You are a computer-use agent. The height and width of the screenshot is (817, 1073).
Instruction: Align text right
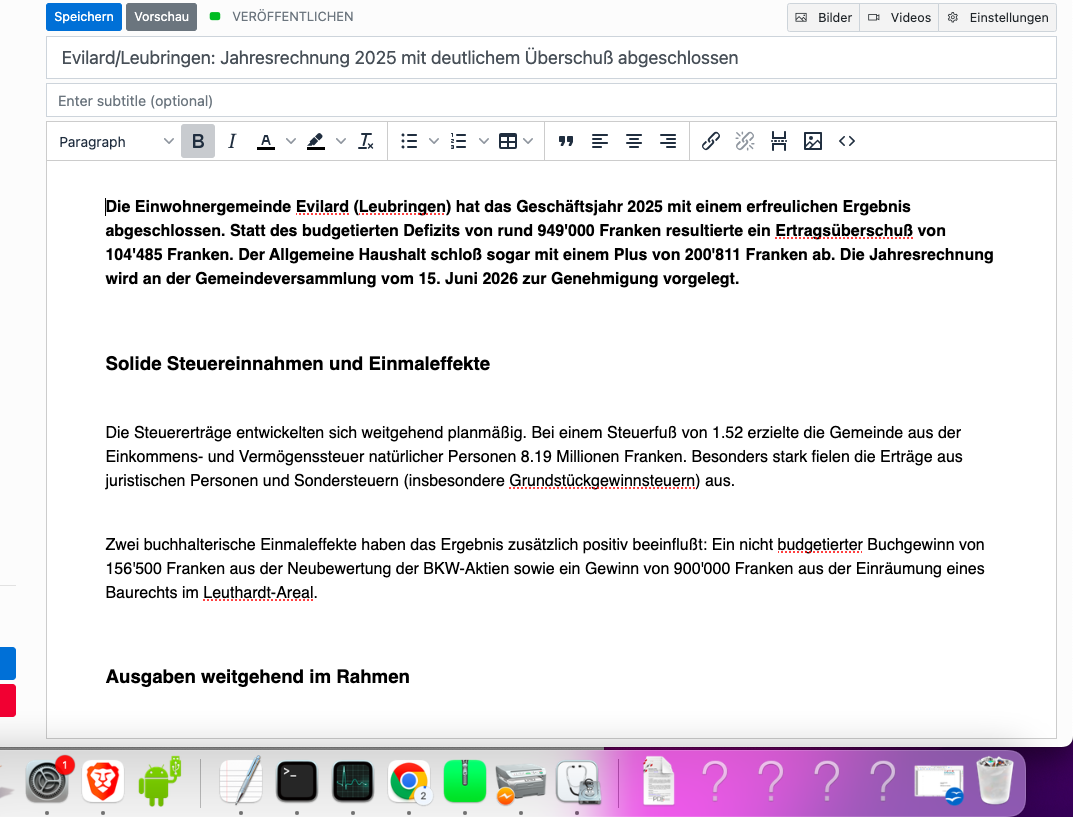(668, 141)
